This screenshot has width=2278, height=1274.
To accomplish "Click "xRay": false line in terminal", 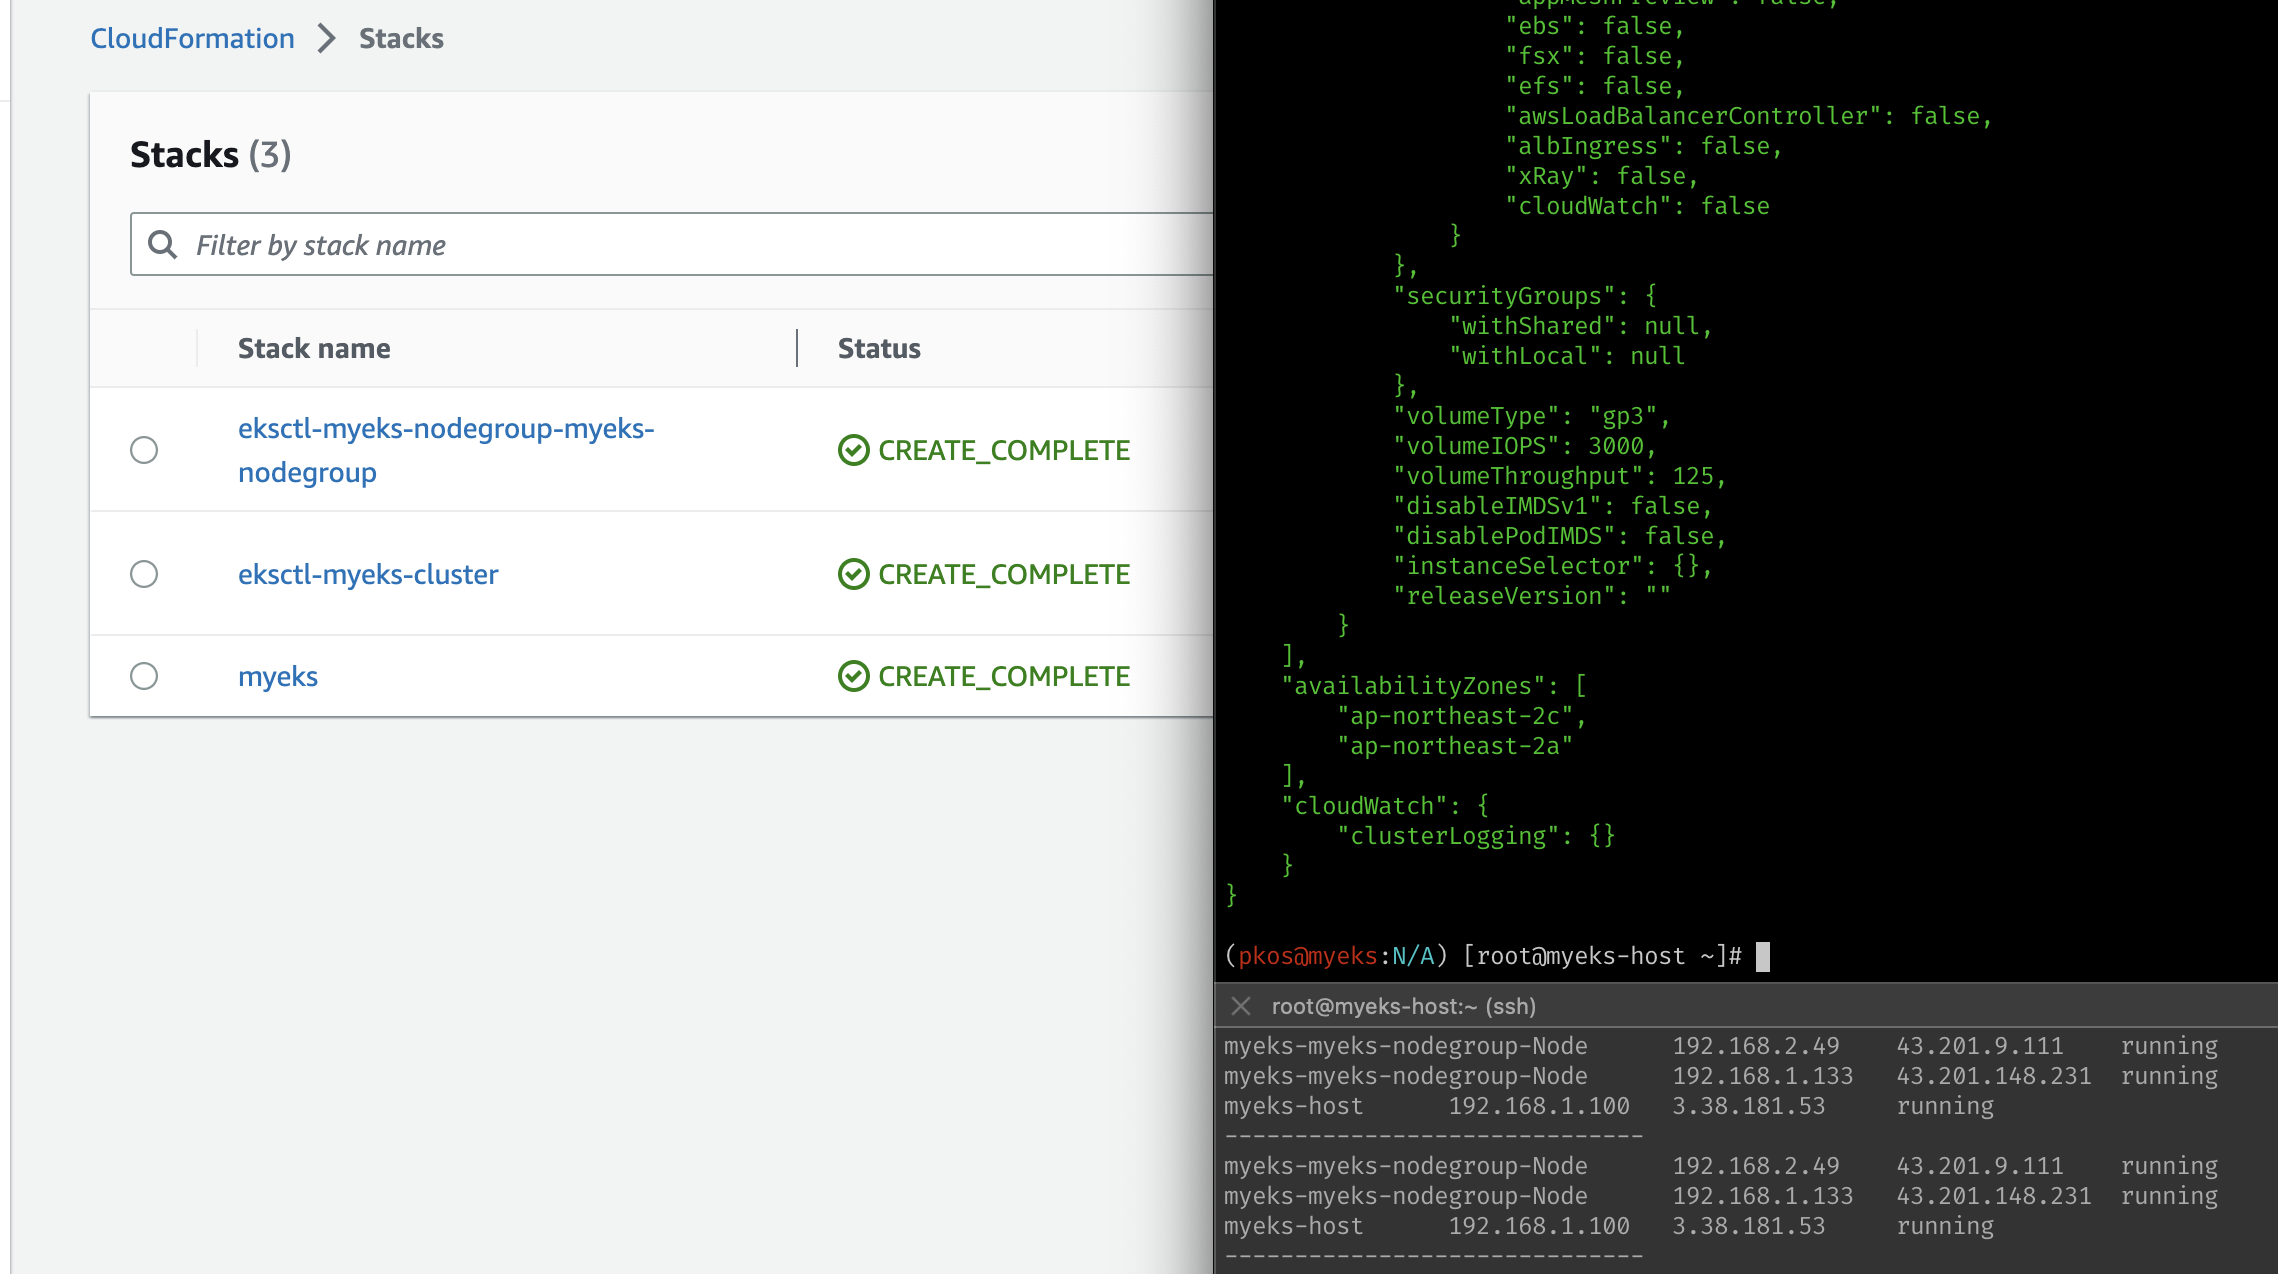I will pos(1602,176).
